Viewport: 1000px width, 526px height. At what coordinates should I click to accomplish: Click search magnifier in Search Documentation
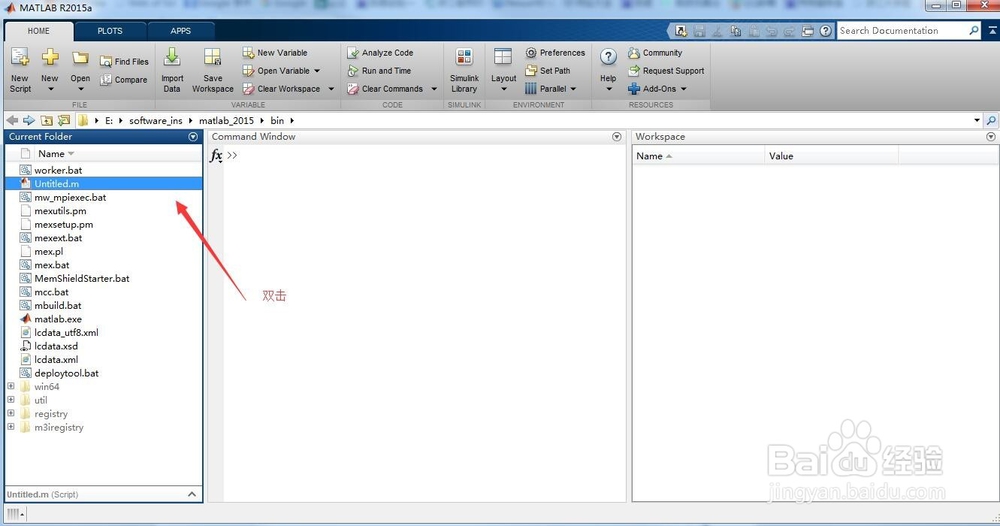click(x=974, y=30)
